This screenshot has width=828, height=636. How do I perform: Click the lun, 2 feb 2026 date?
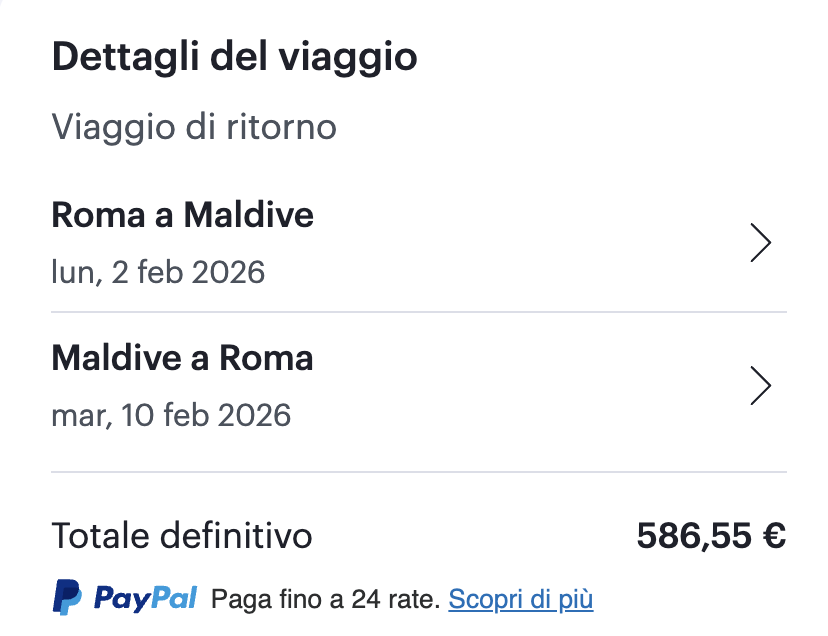click(x=158, y=271)
